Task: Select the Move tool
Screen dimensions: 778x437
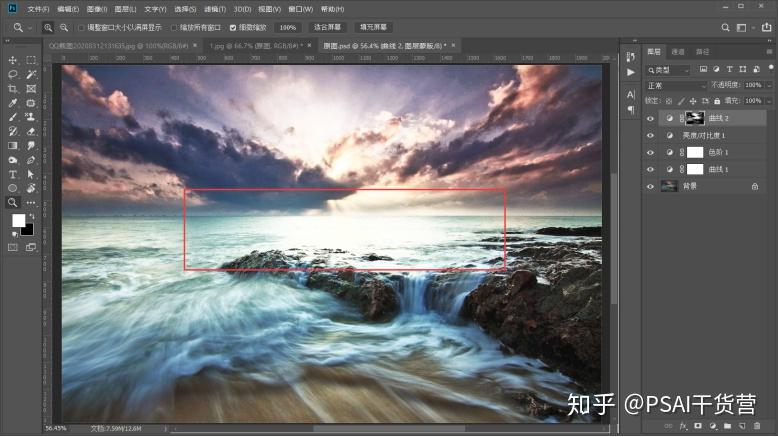Action: [x=12, y=60]
